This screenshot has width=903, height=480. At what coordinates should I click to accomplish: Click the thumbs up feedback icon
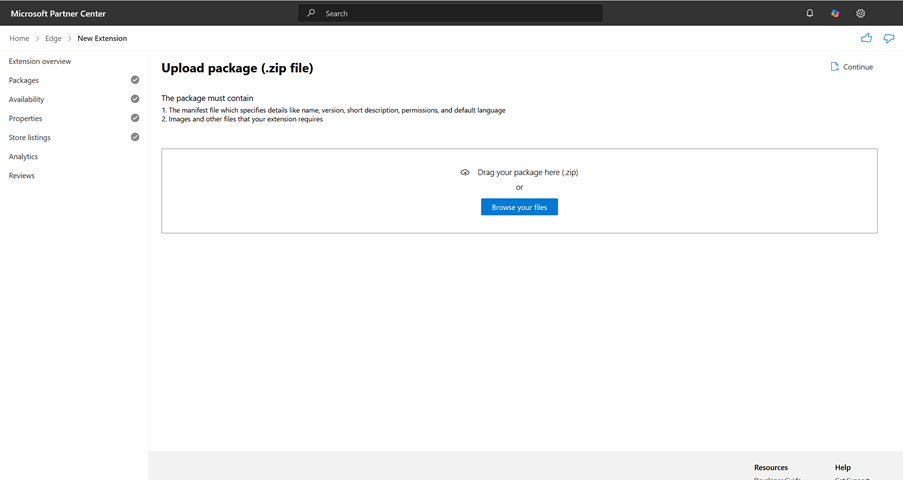pos(866,38)
